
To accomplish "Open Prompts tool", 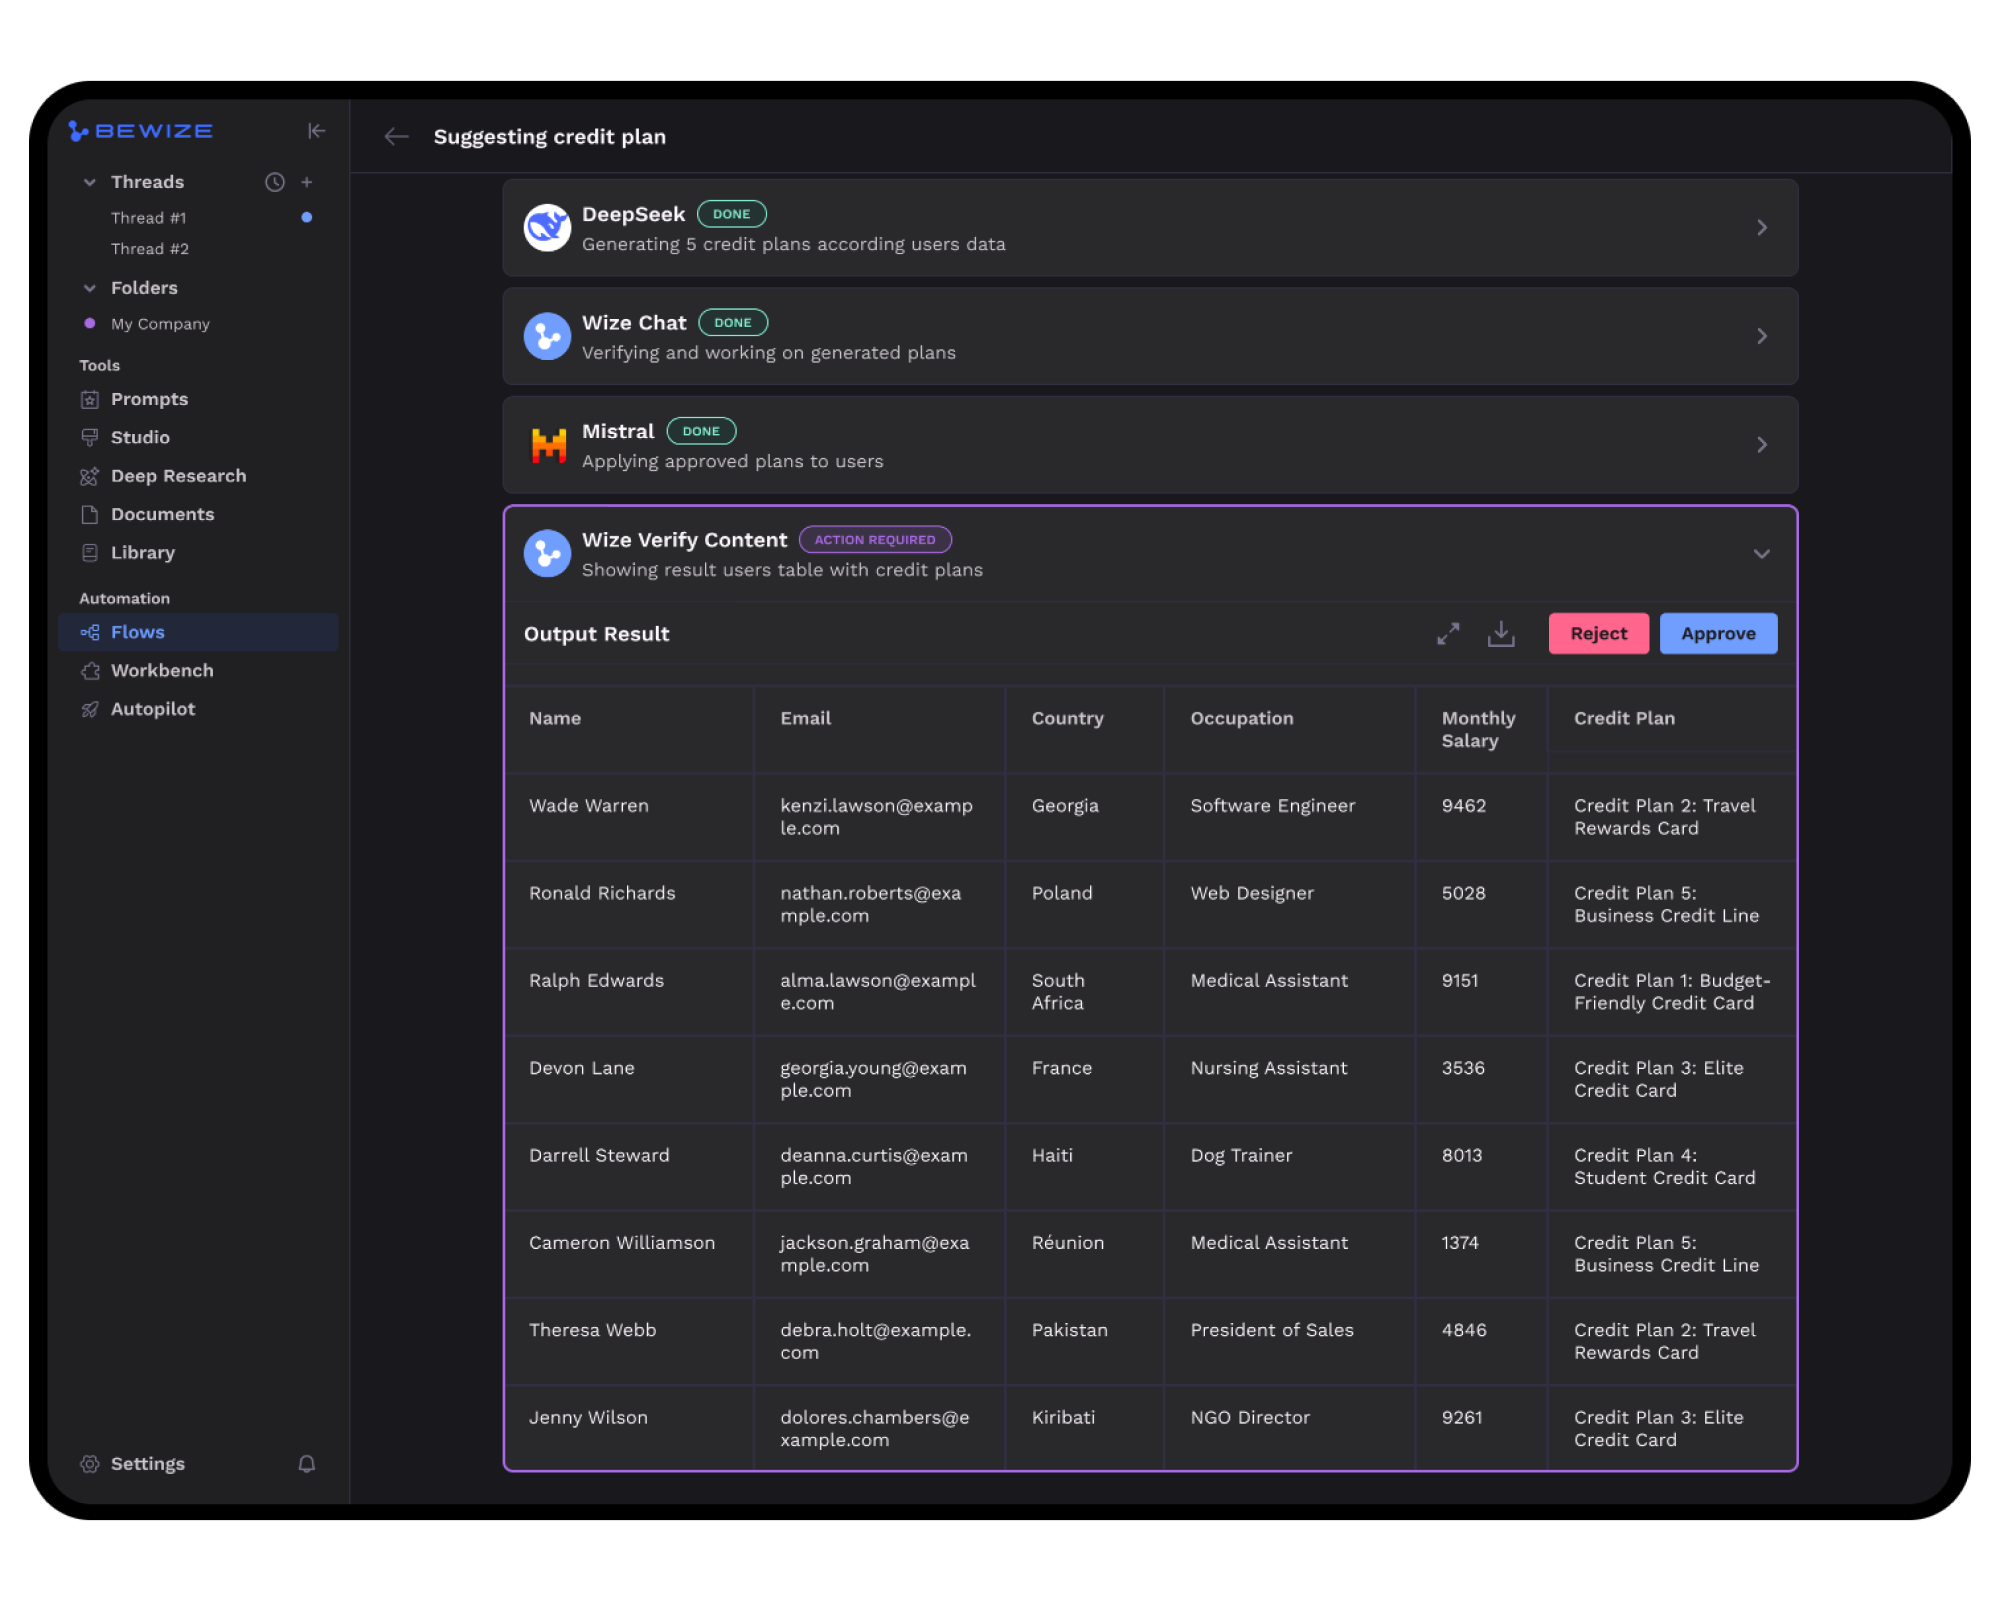I will pos(149,399).
